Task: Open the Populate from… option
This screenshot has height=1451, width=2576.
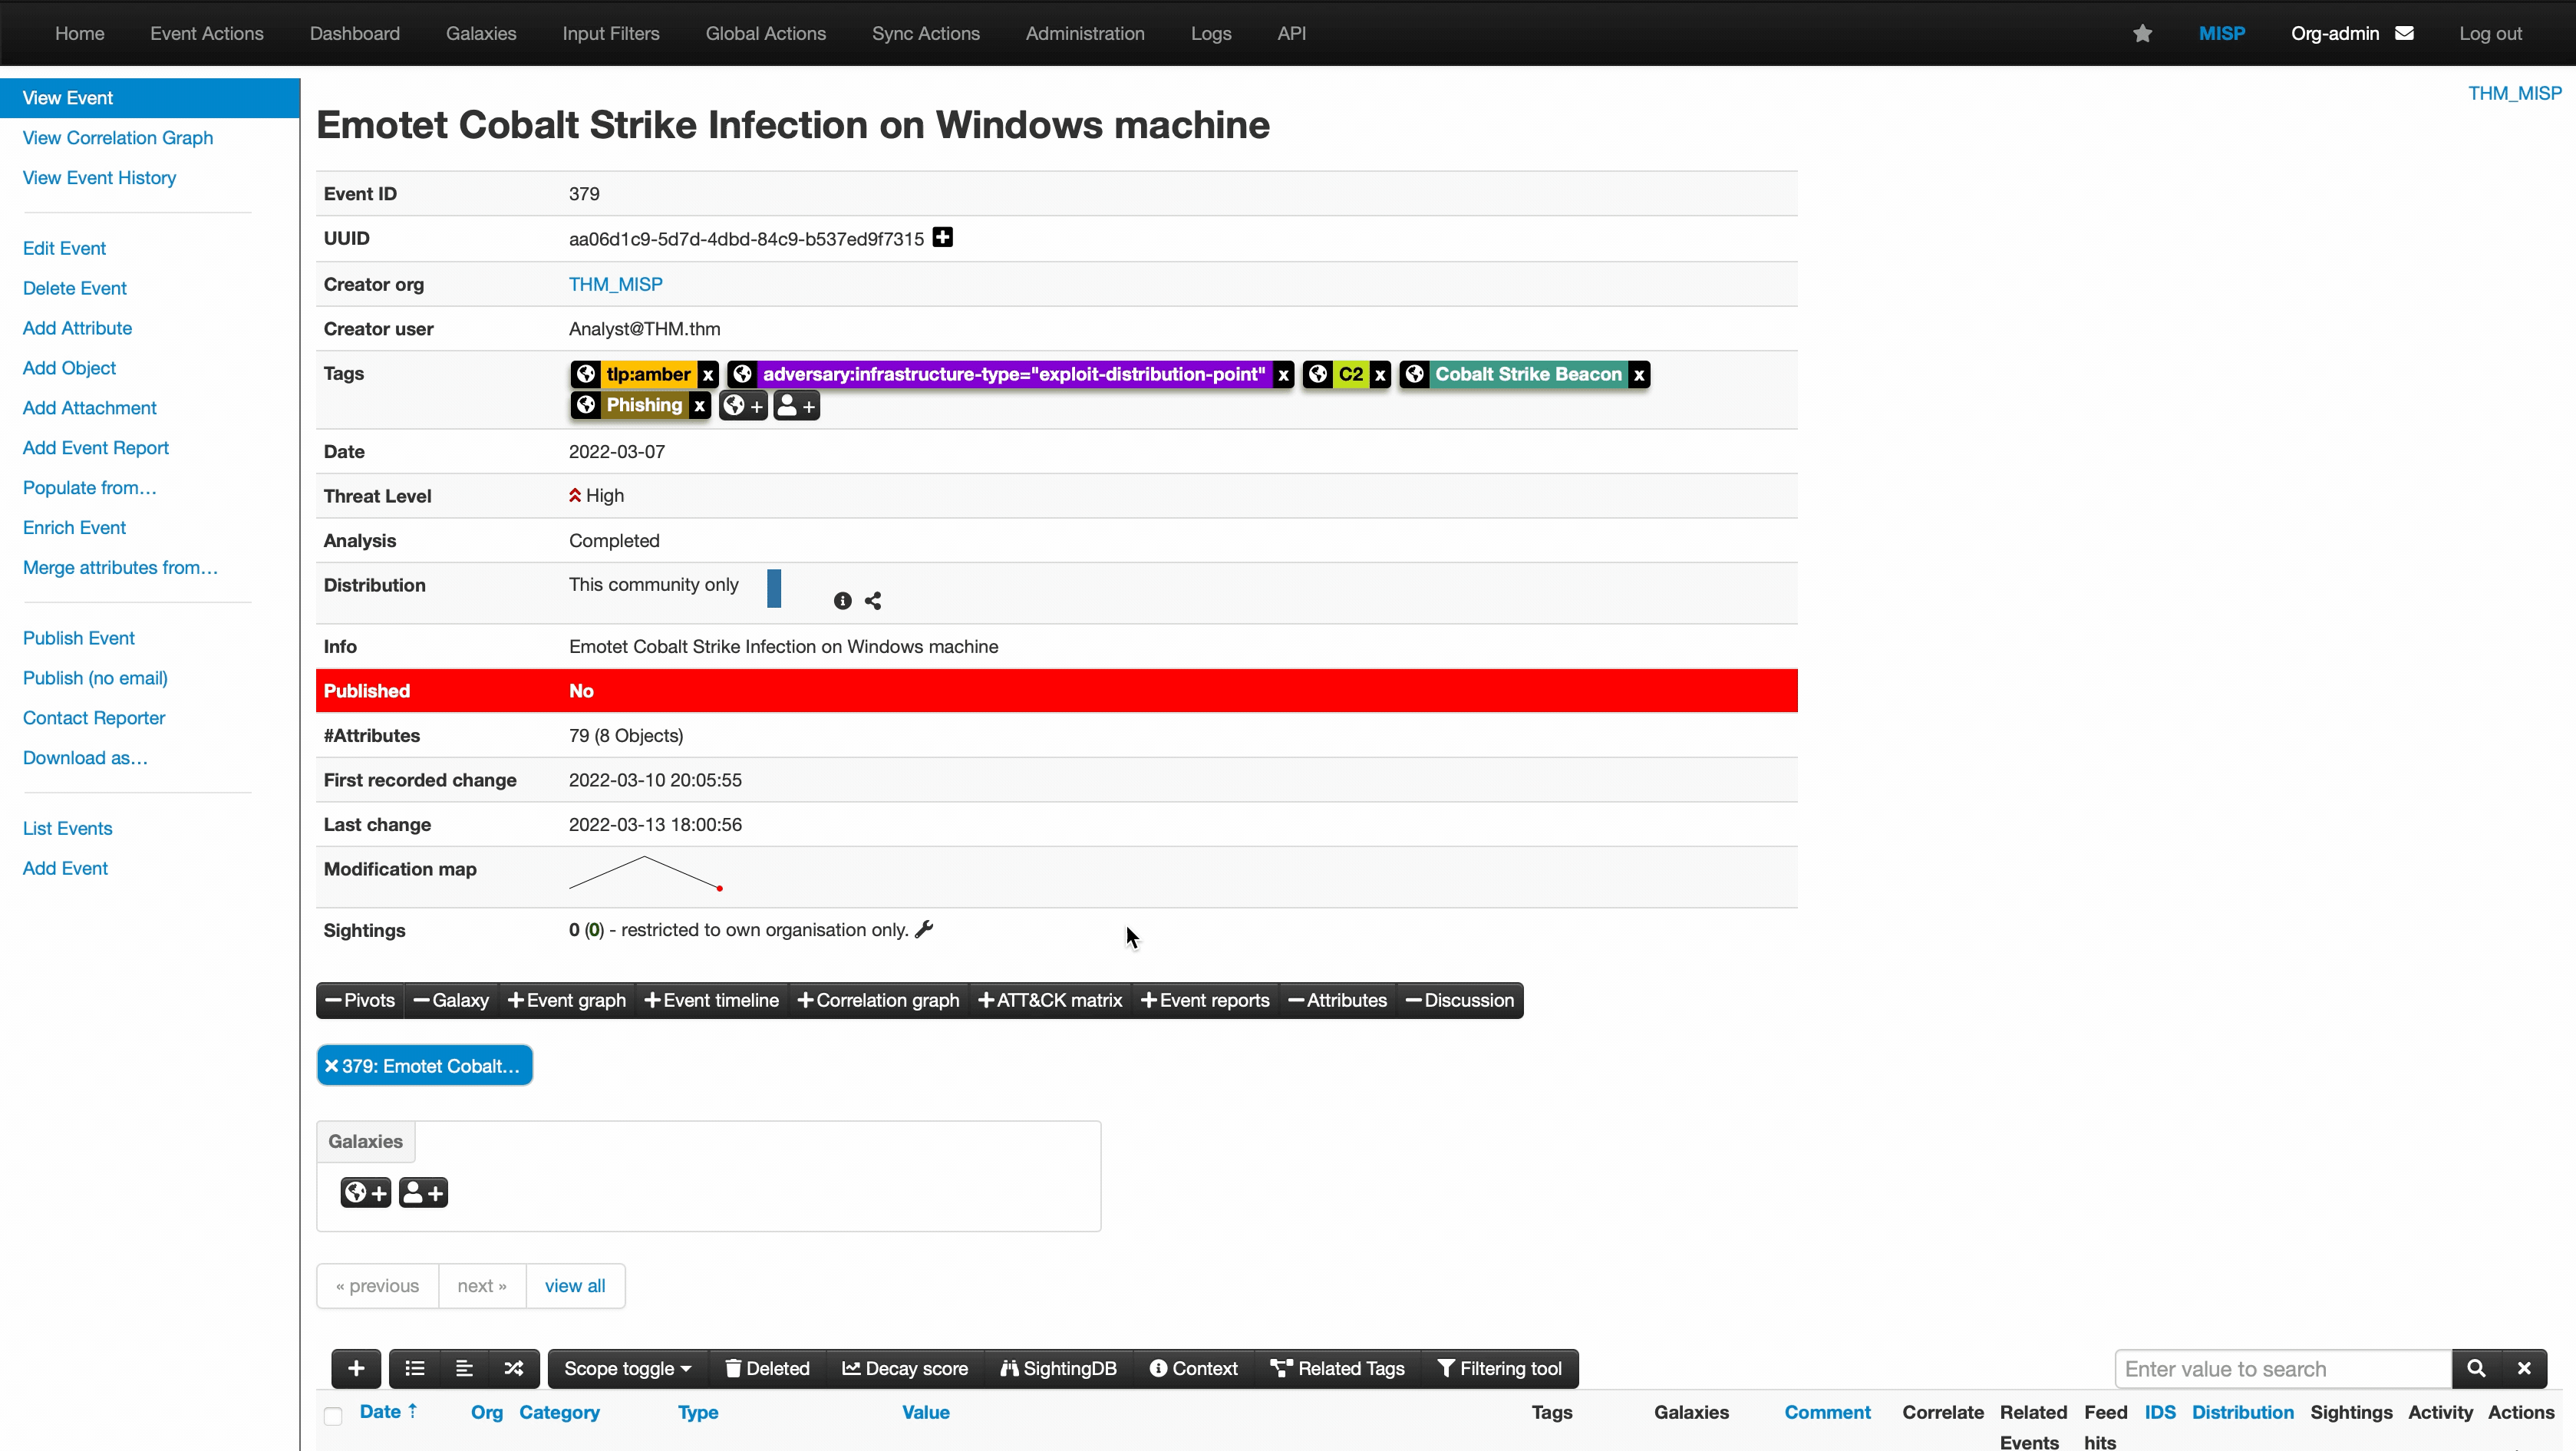Action: [90, 488]
